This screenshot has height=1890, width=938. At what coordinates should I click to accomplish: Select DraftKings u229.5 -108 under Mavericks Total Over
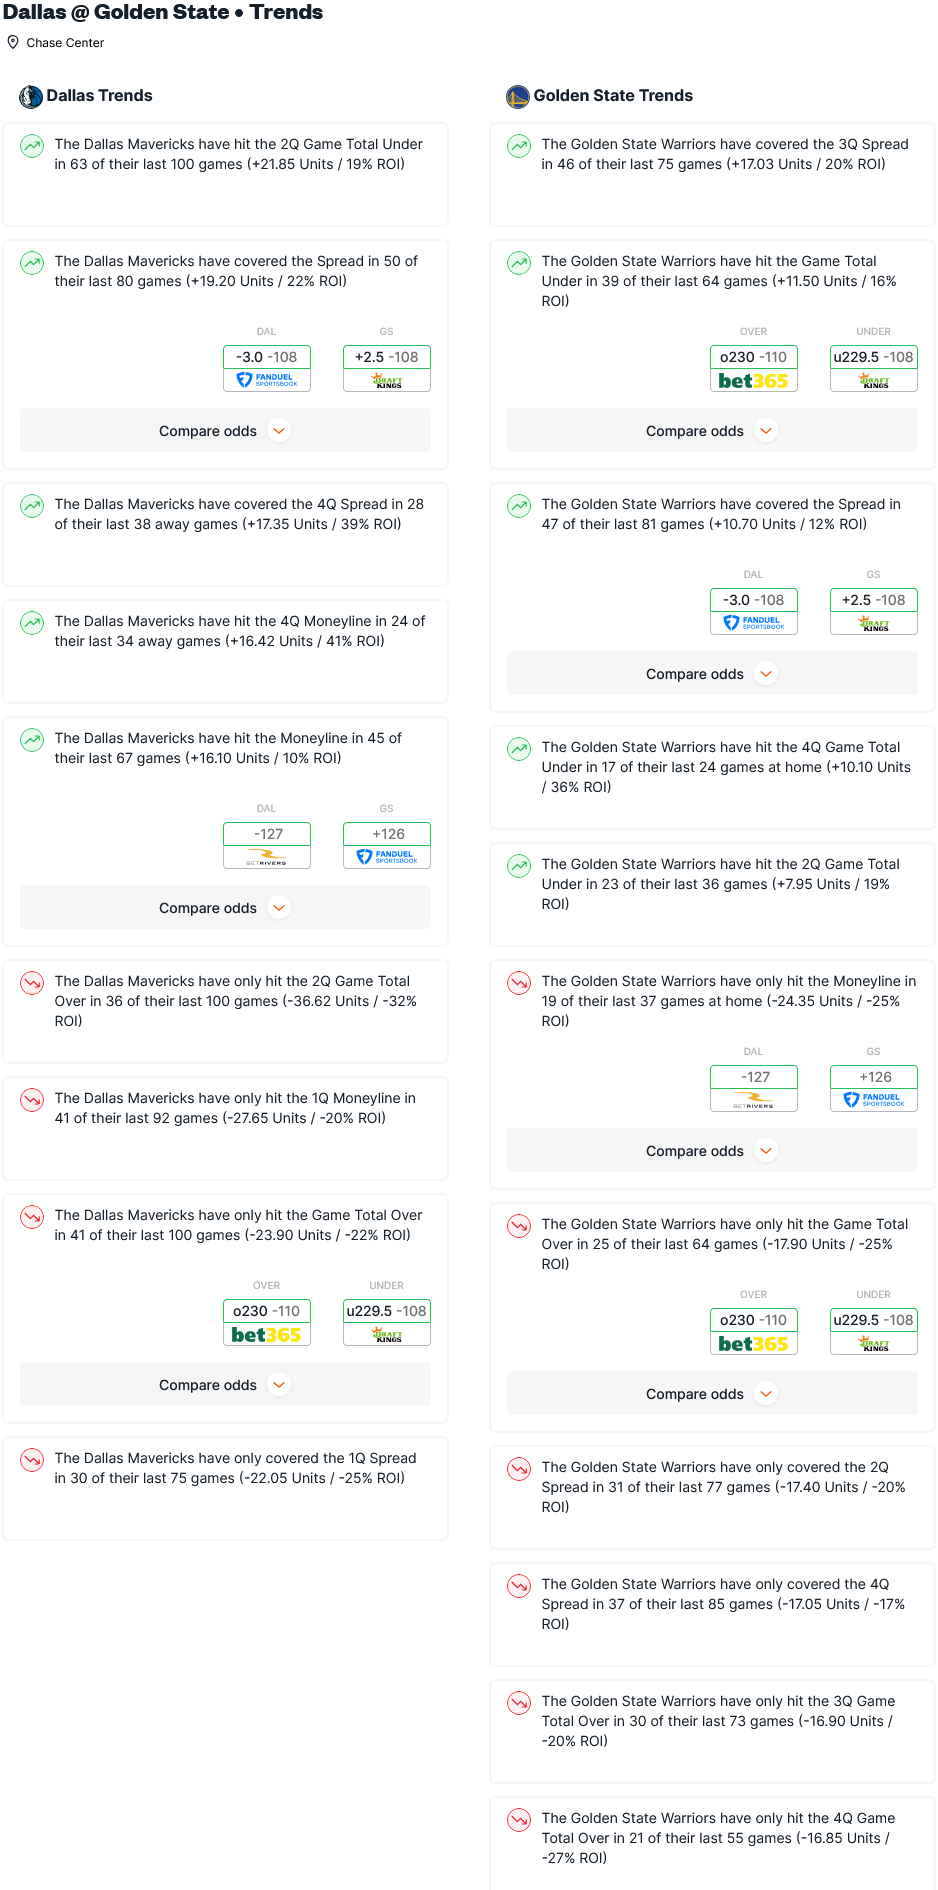(x=387, y=1322)
